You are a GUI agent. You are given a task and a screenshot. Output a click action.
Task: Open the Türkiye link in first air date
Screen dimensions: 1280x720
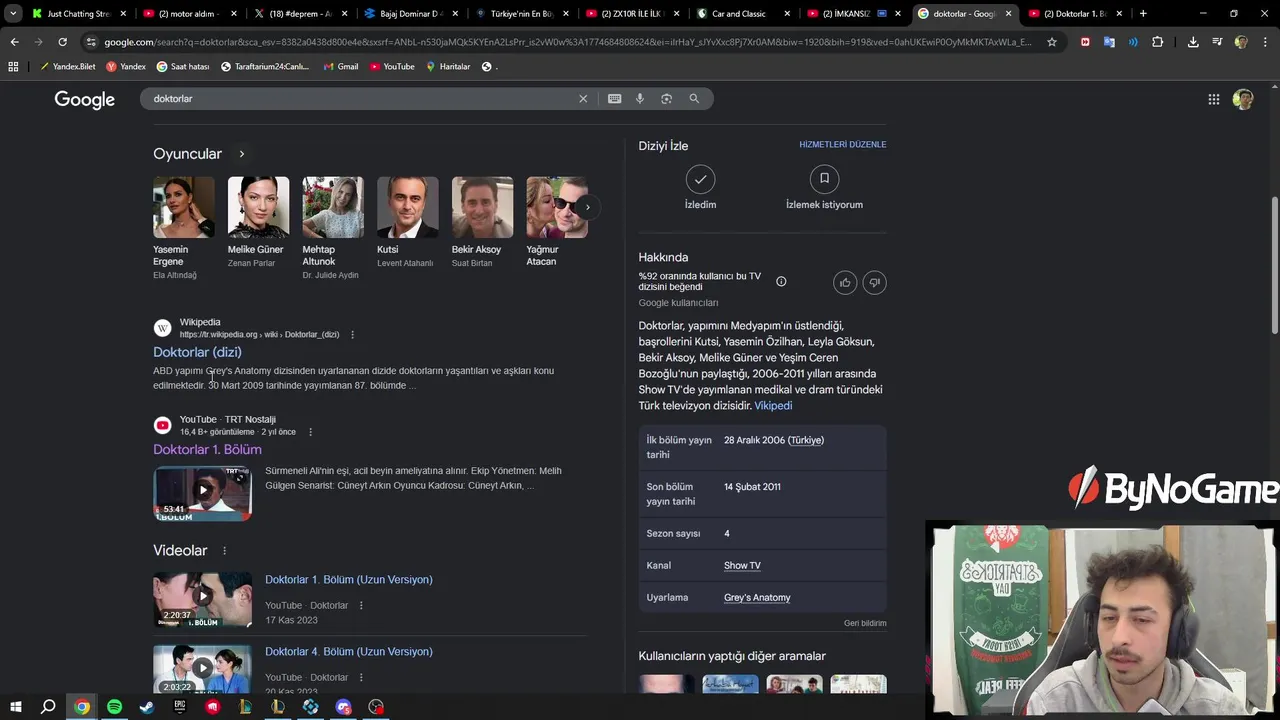coord(805,440)
